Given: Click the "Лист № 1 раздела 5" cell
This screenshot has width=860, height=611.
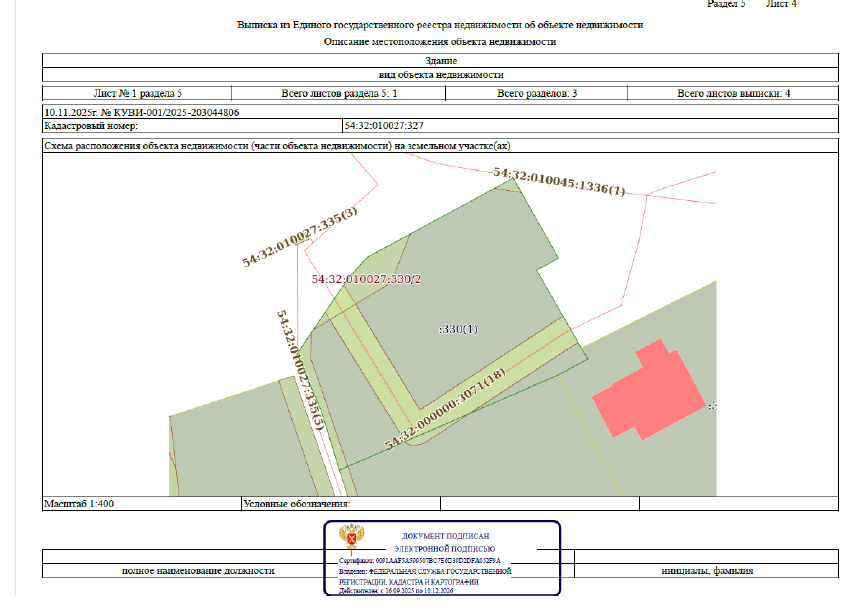Looking at the screenshot, I should (138, 94).
